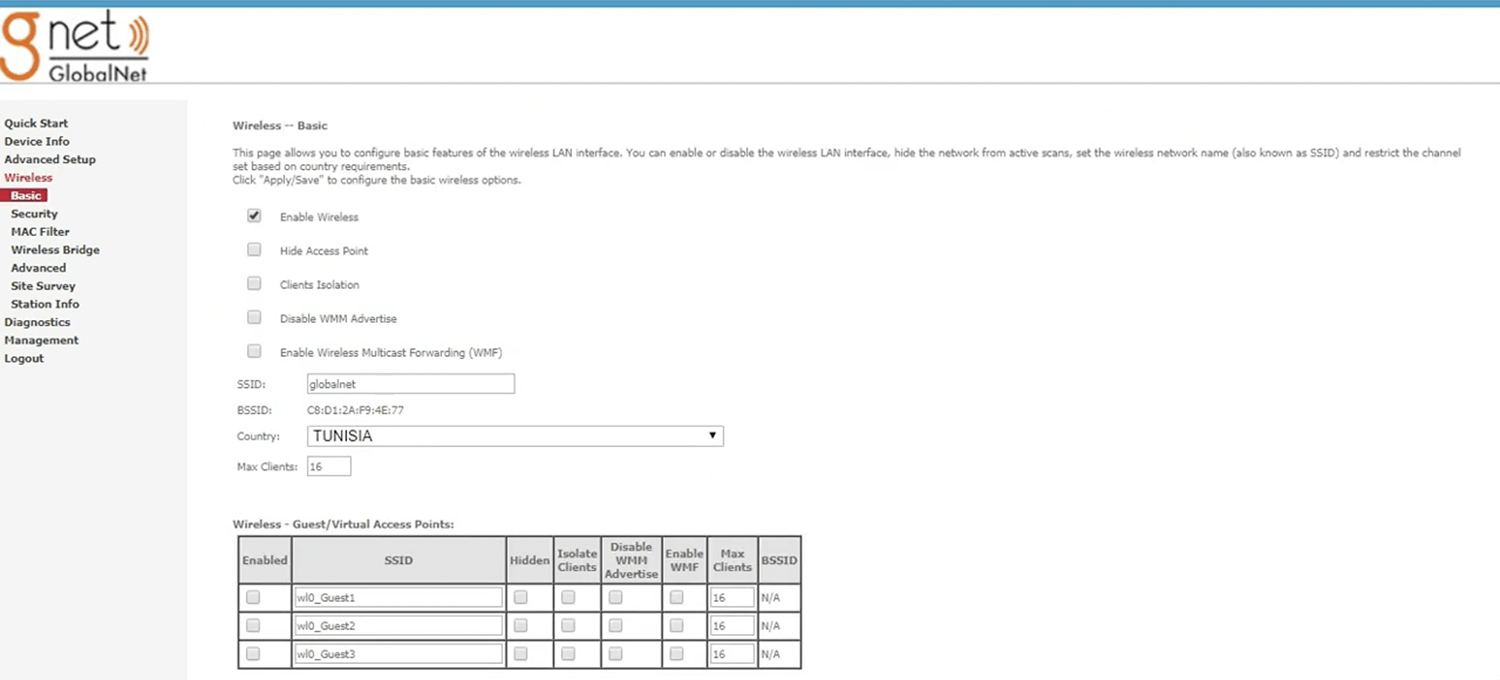
Task: Open the Country dropdown showing TUNISIA
Action: point(515,436)
